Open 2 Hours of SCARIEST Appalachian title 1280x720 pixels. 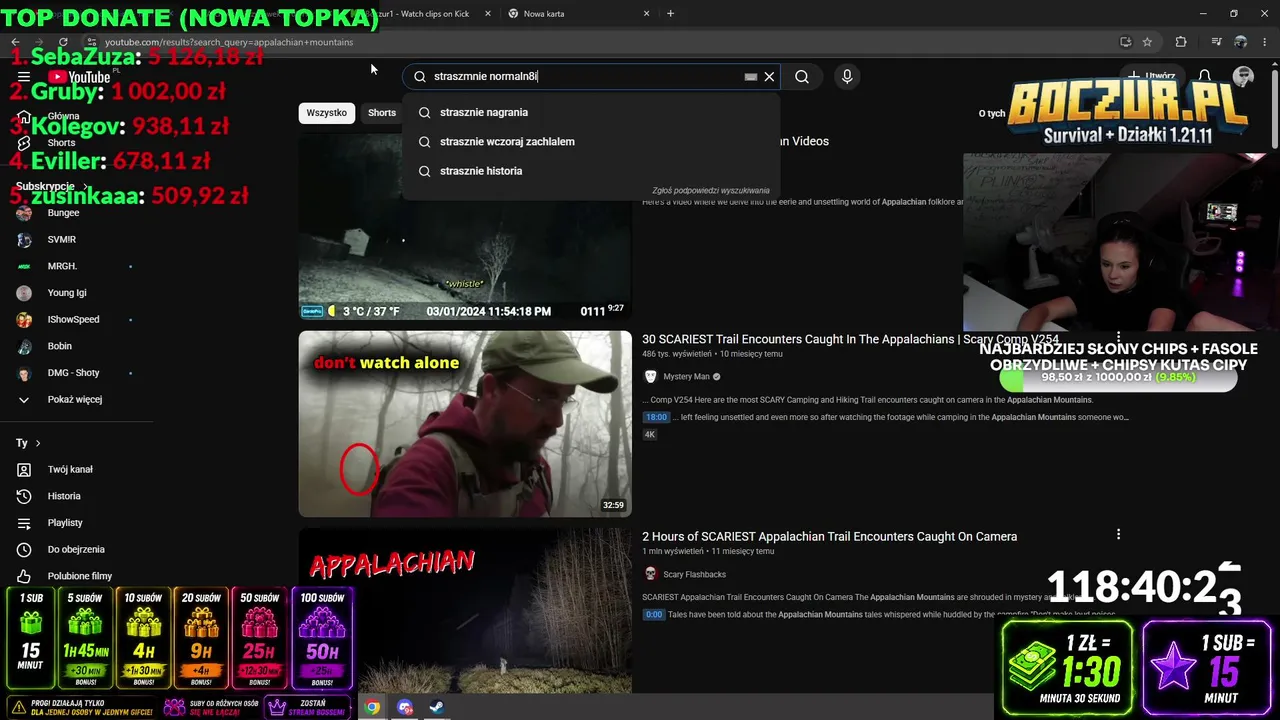click(x=829, y=536)
